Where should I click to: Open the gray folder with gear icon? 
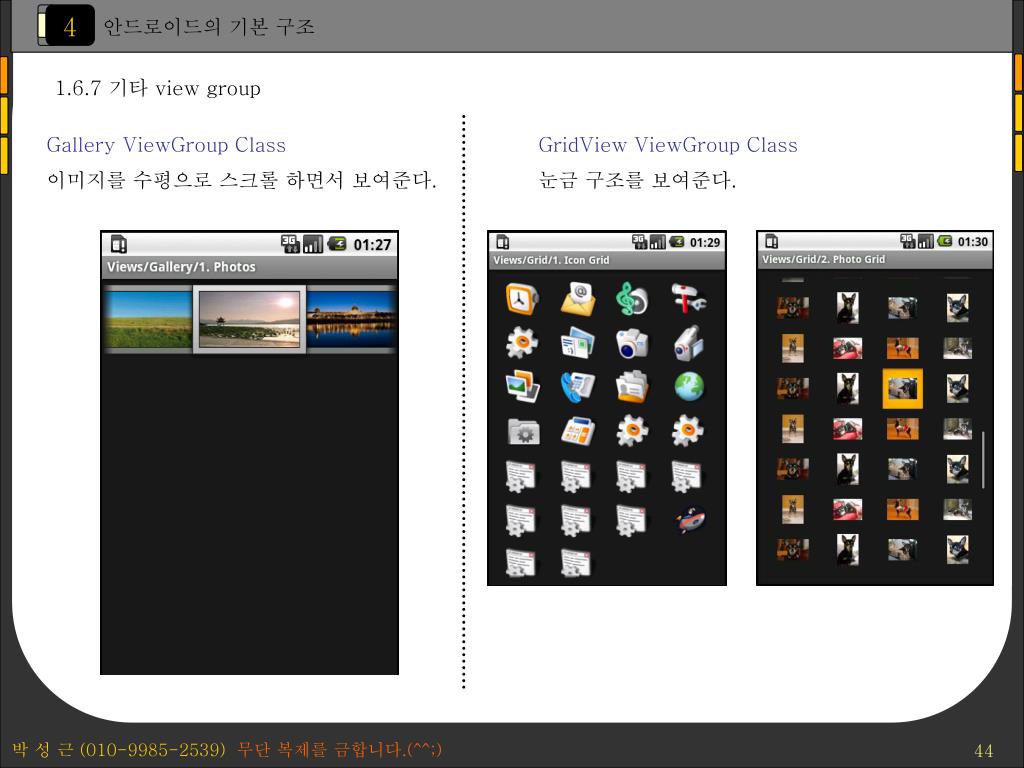tap(523, 432)
